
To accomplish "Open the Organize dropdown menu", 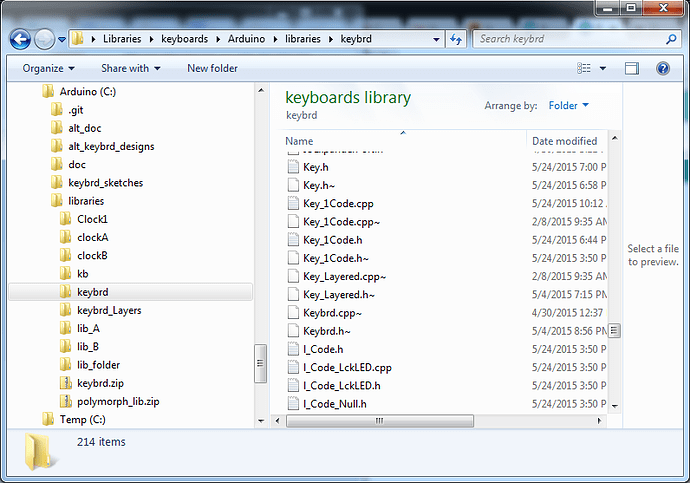I will pos(48,68).
